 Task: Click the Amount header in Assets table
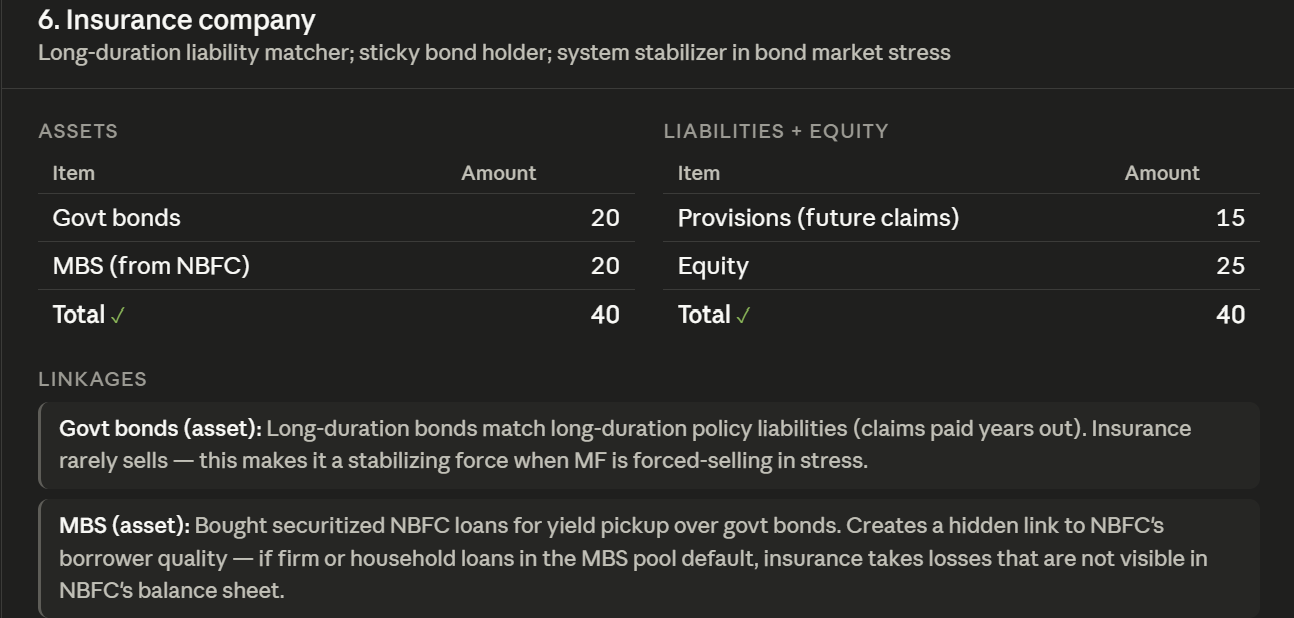[x=499, y=173]
